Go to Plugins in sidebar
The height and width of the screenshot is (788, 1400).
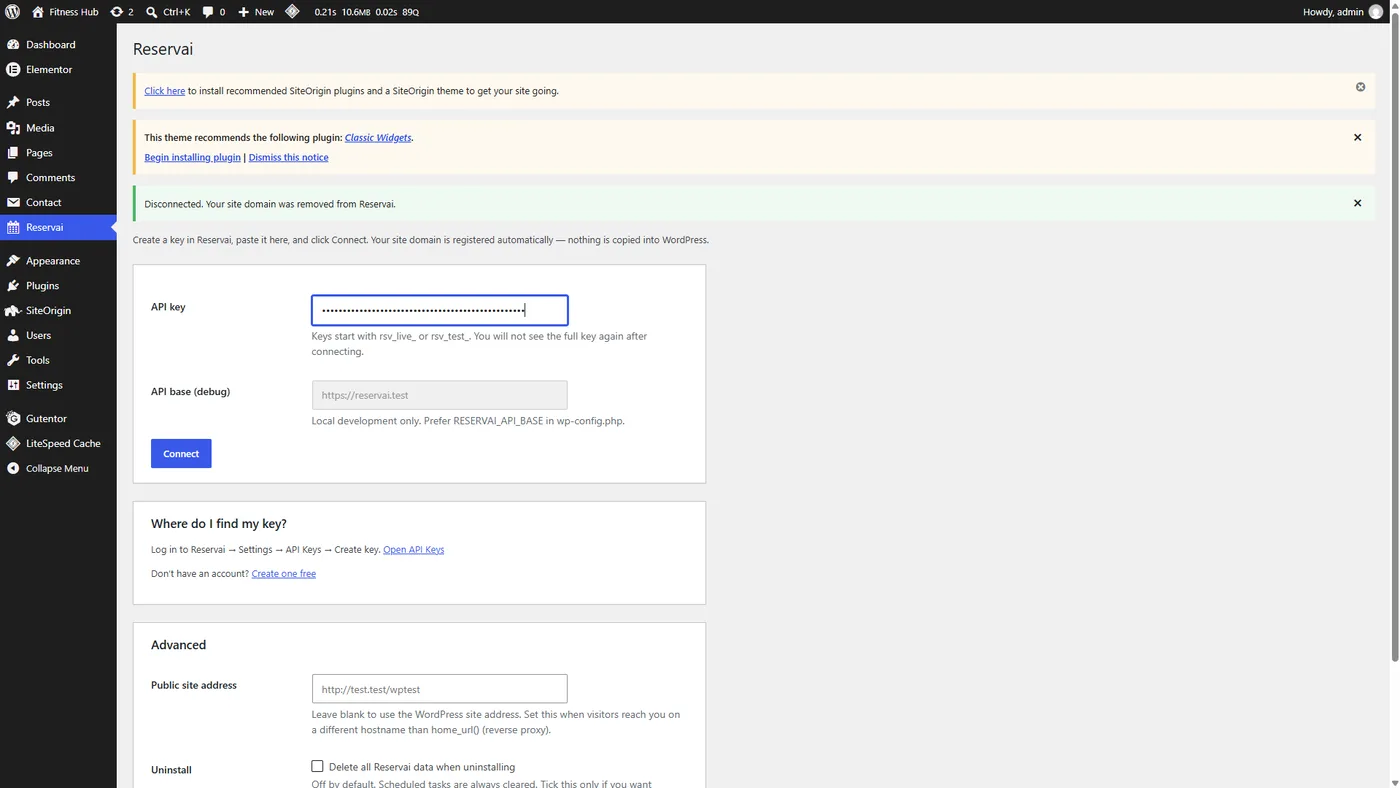[x=58, y=286]
